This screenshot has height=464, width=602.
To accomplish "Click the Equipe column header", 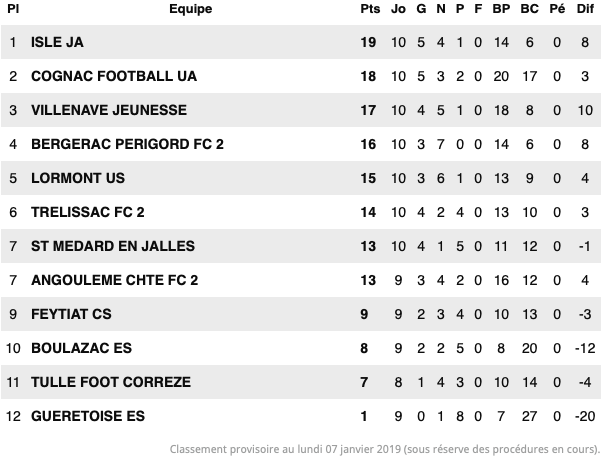I will point(190,9).
